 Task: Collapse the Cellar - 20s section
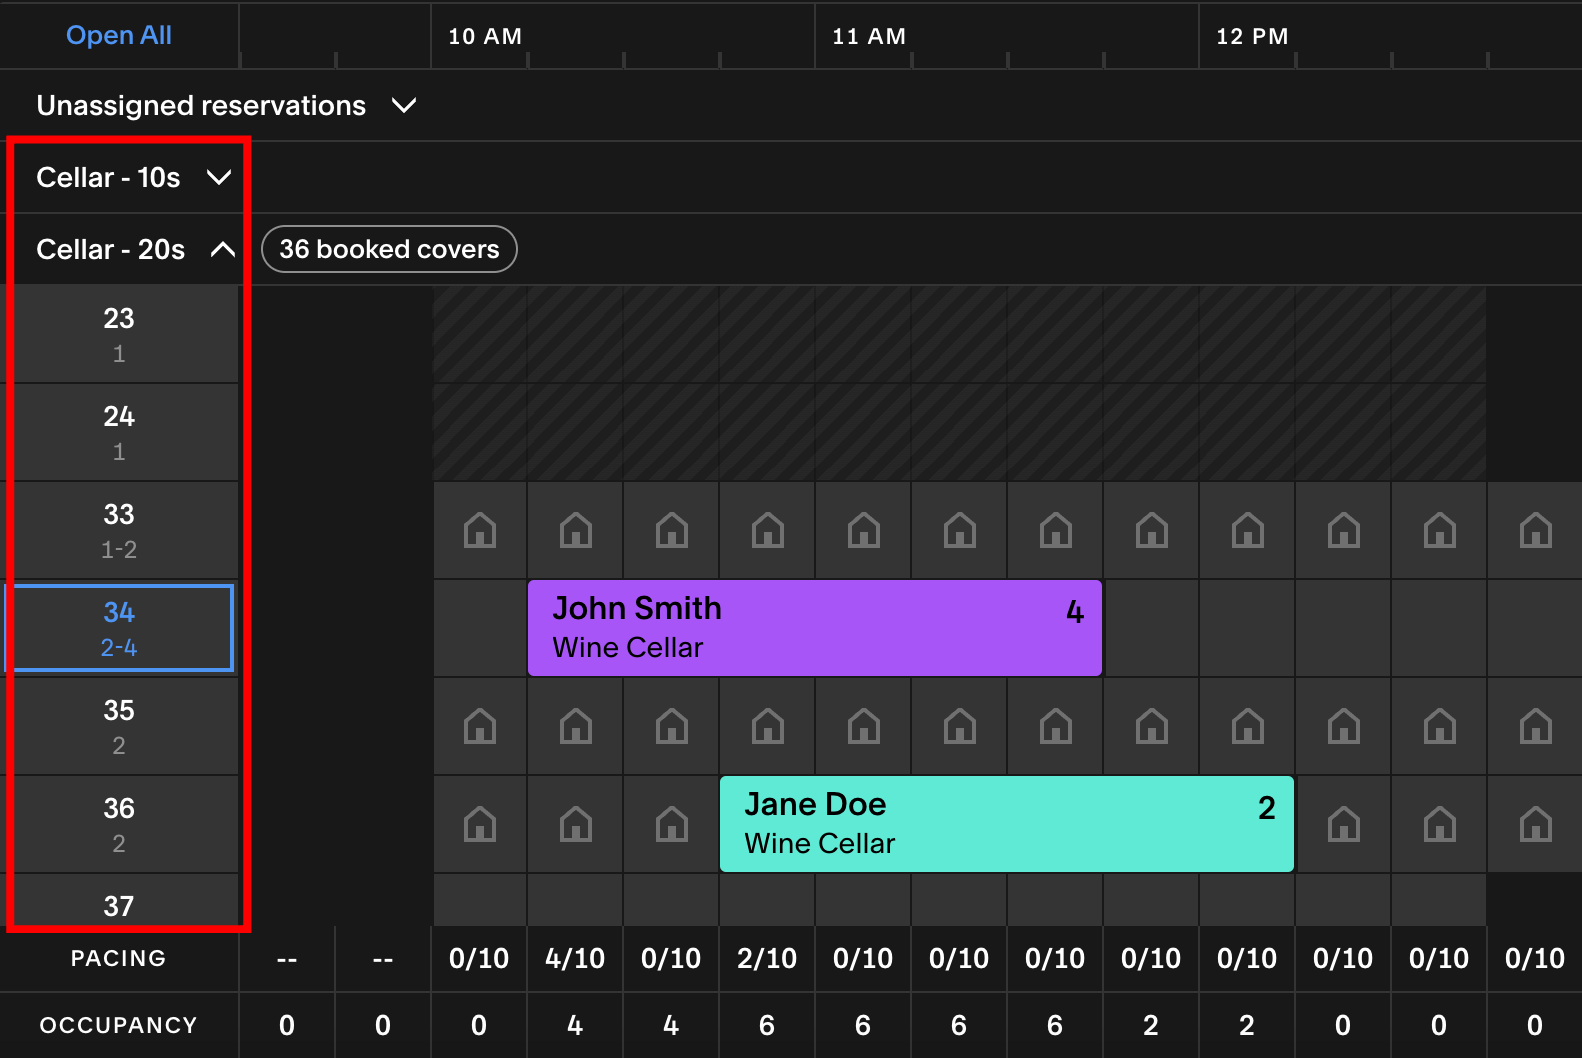click(223, 249)
